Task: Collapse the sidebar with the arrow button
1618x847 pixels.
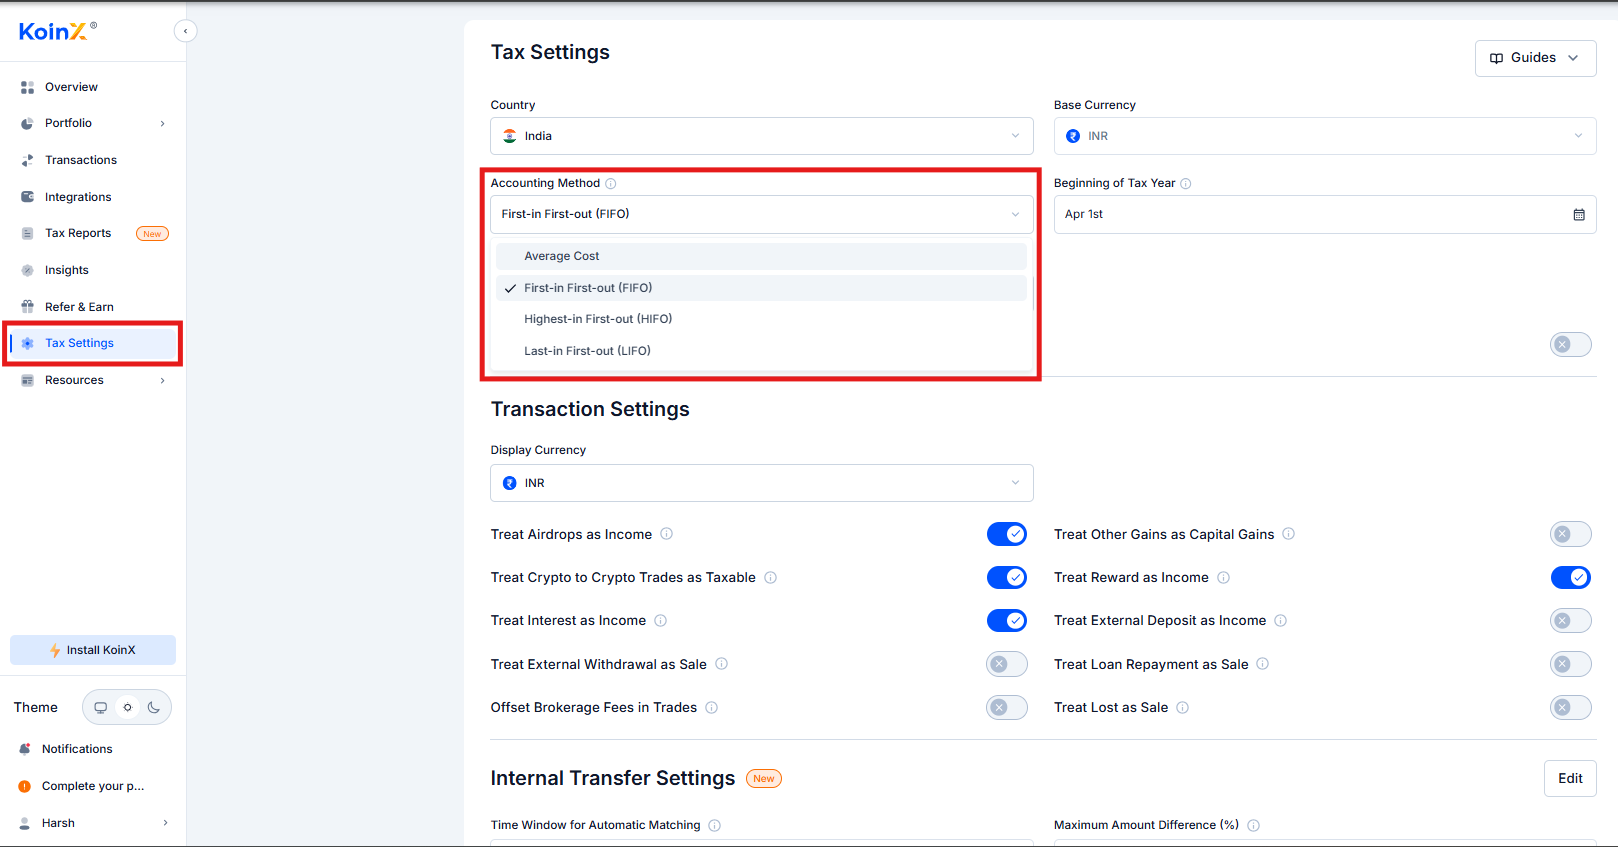Action: point(185,31)
